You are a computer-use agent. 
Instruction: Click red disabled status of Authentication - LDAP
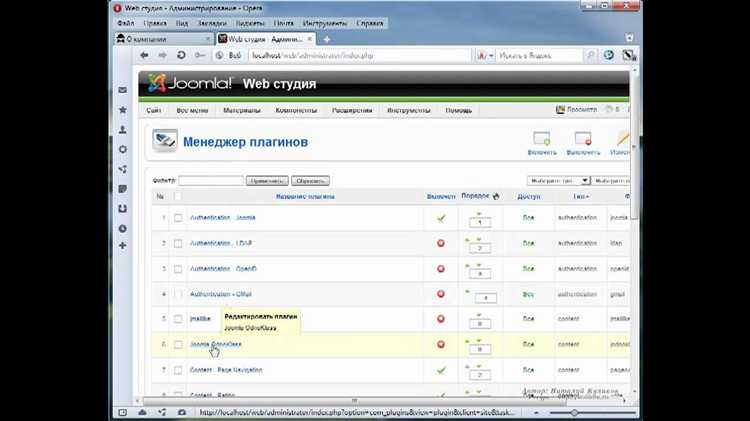coord(441,243)
